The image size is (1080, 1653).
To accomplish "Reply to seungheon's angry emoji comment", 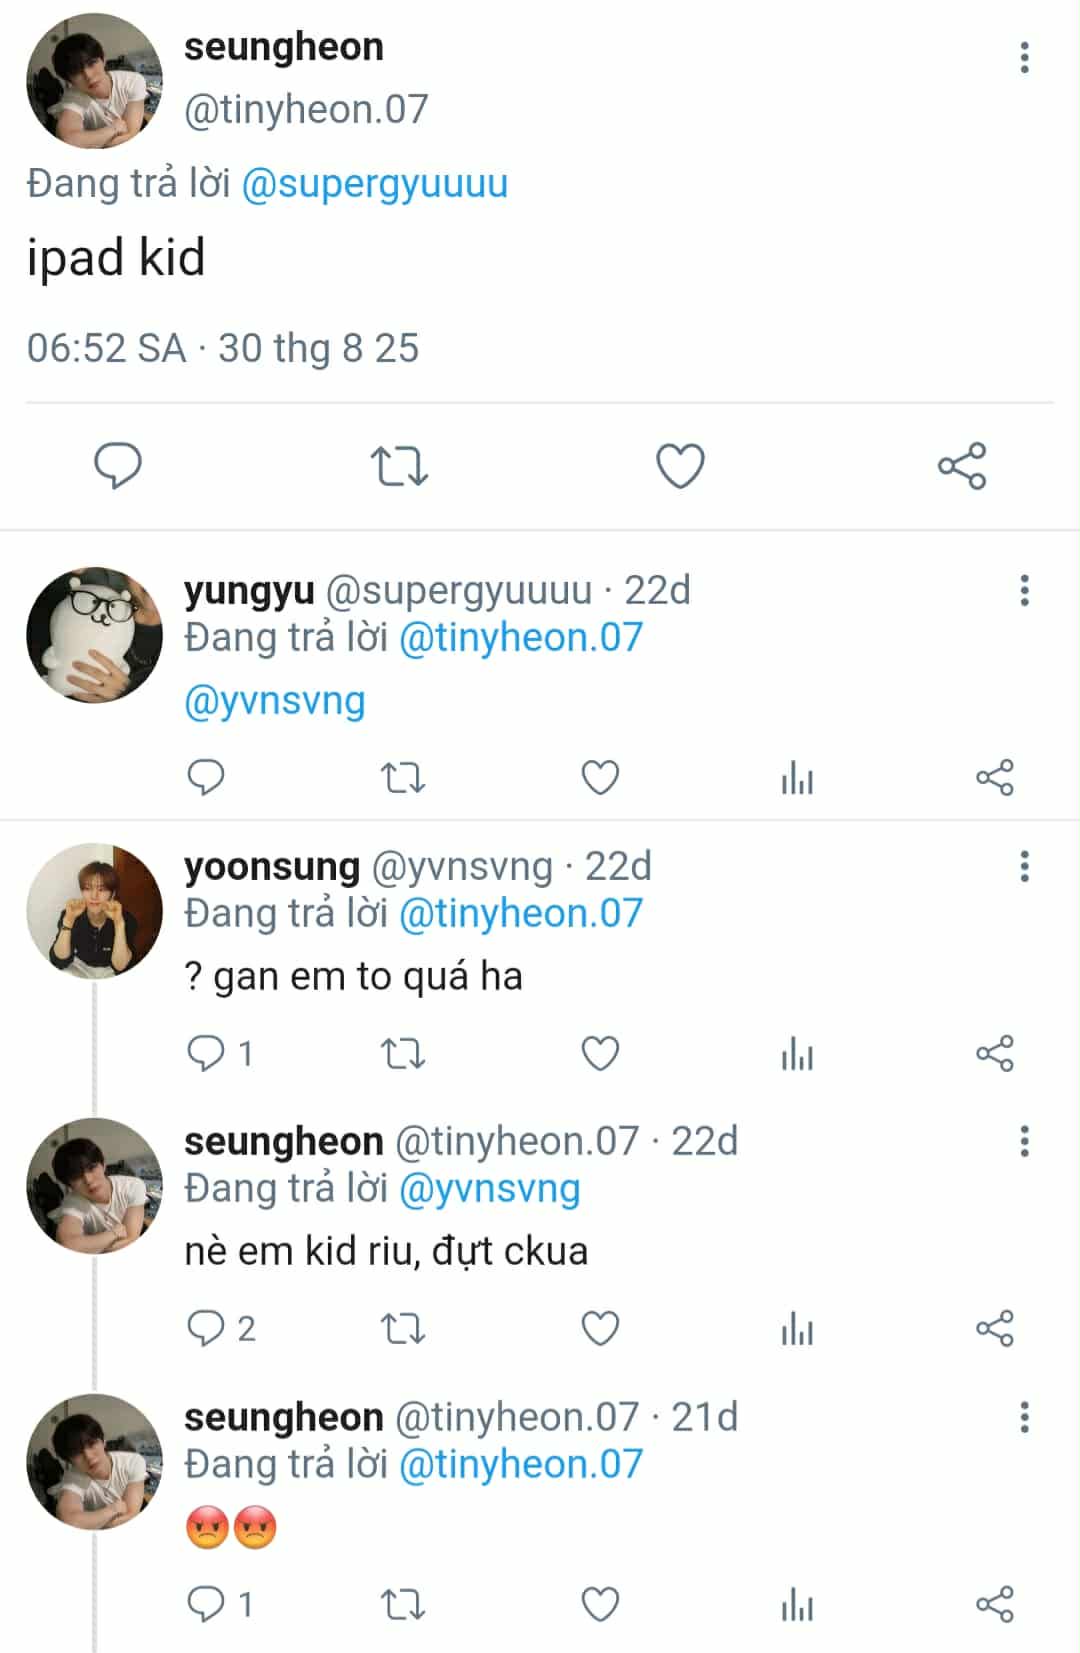I will (x=207, y=1604).
